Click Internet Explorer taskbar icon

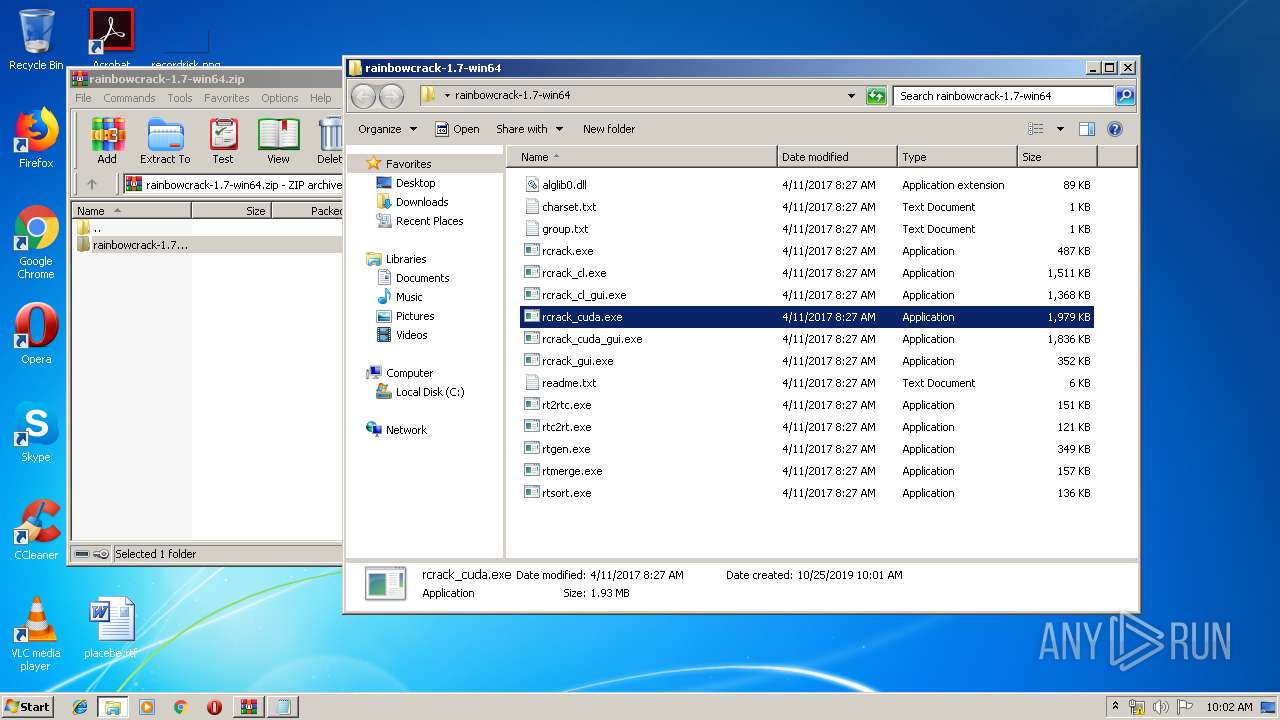[x=80, y=707]
